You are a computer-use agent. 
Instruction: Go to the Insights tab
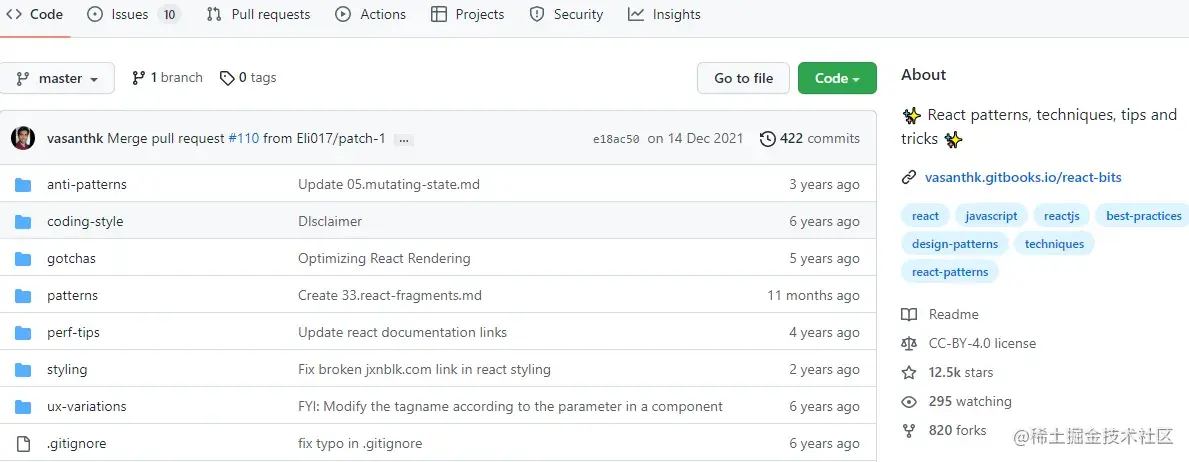point(664,15)
